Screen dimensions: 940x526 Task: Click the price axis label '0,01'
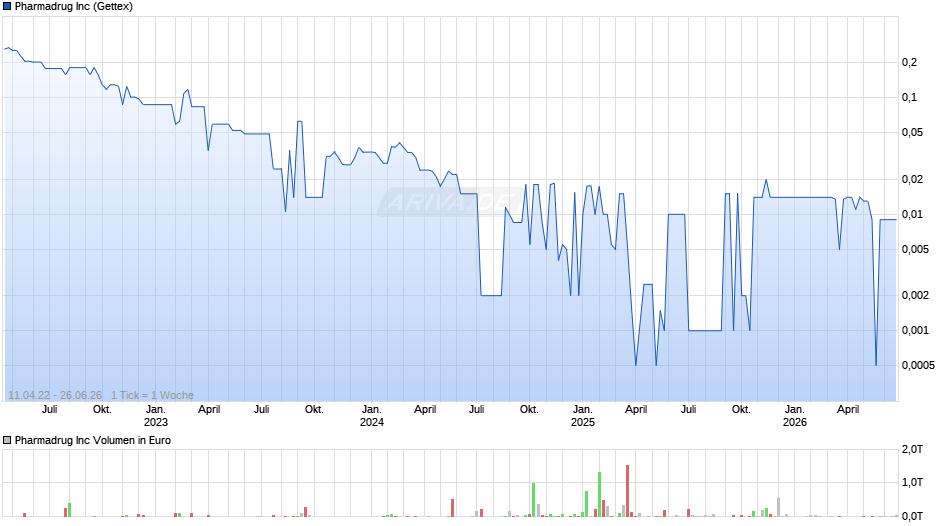[912, 214]
